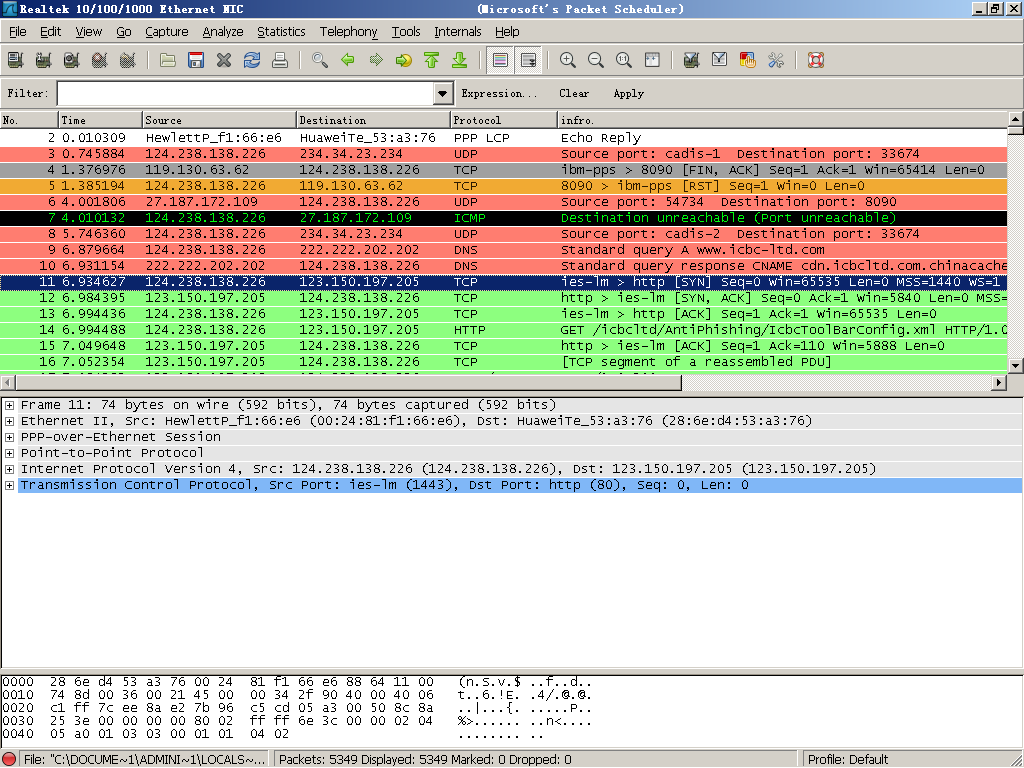
Task: Open help lifebuoy icon
Action: coord(816,60)
